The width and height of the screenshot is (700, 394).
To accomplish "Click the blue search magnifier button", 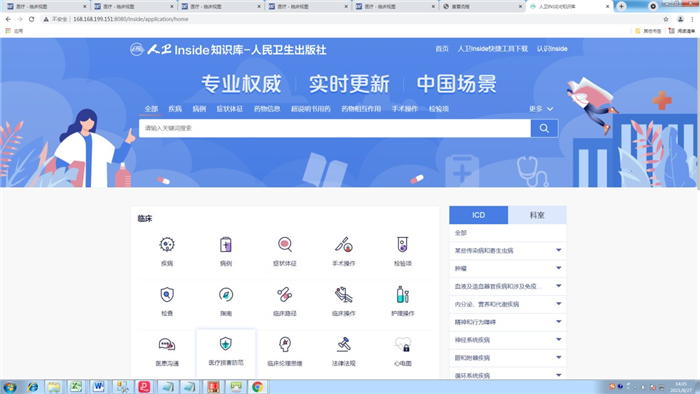I will click(544, 129).
